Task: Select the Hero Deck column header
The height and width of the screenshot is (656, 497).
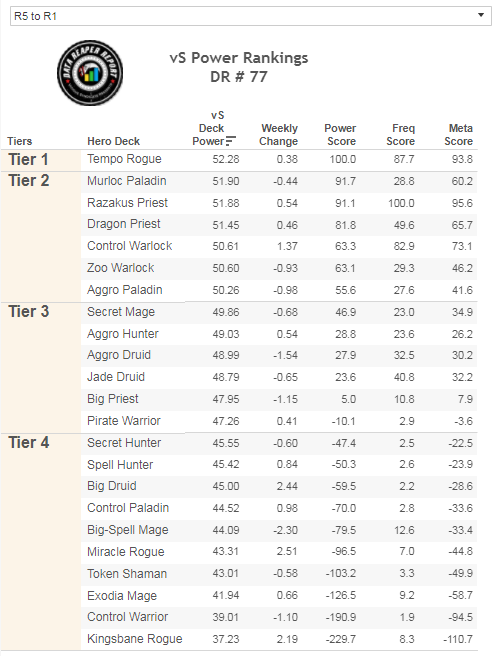Action: [x=113, y=141]
